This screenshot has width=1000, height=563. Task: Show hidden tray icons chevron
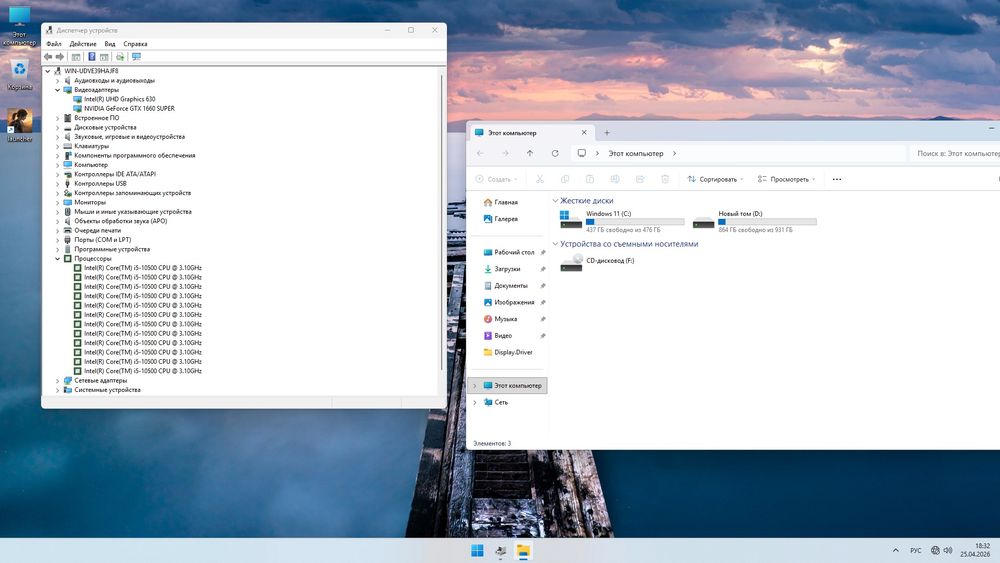tap(895, 550)
